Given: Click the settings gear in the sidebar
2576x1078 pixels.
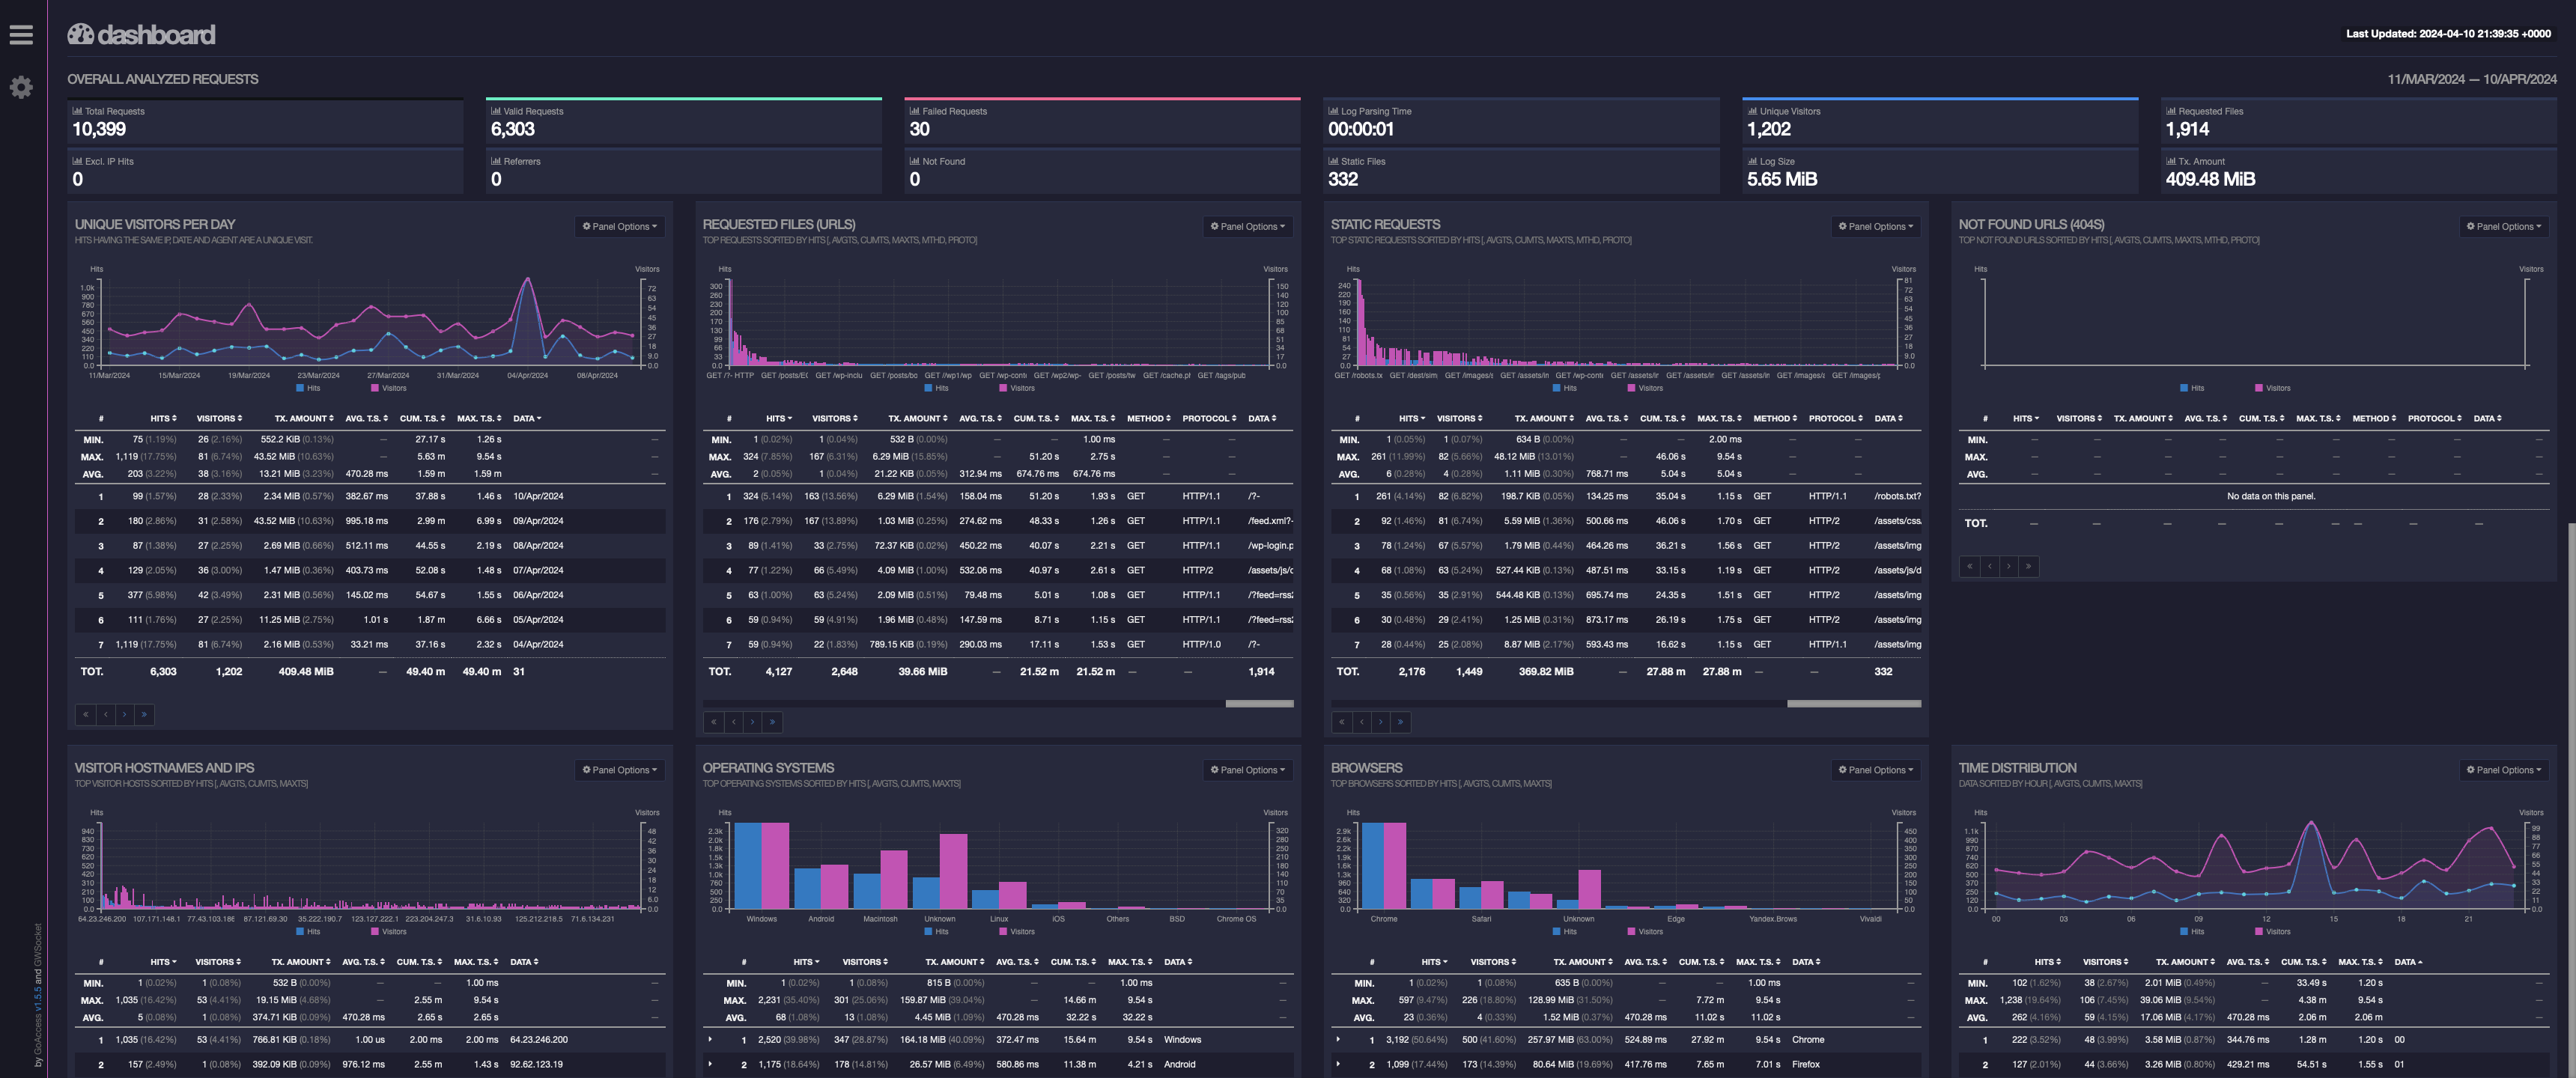Looking at the screenshot, I should click(x=20, y=88).
